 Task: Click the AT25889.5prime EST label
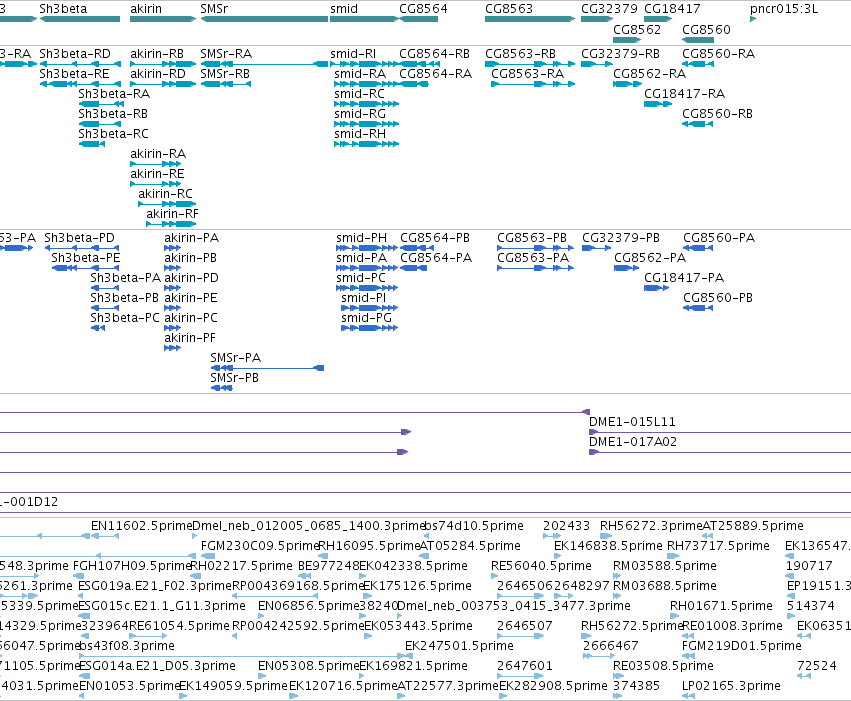coord(753,526)
